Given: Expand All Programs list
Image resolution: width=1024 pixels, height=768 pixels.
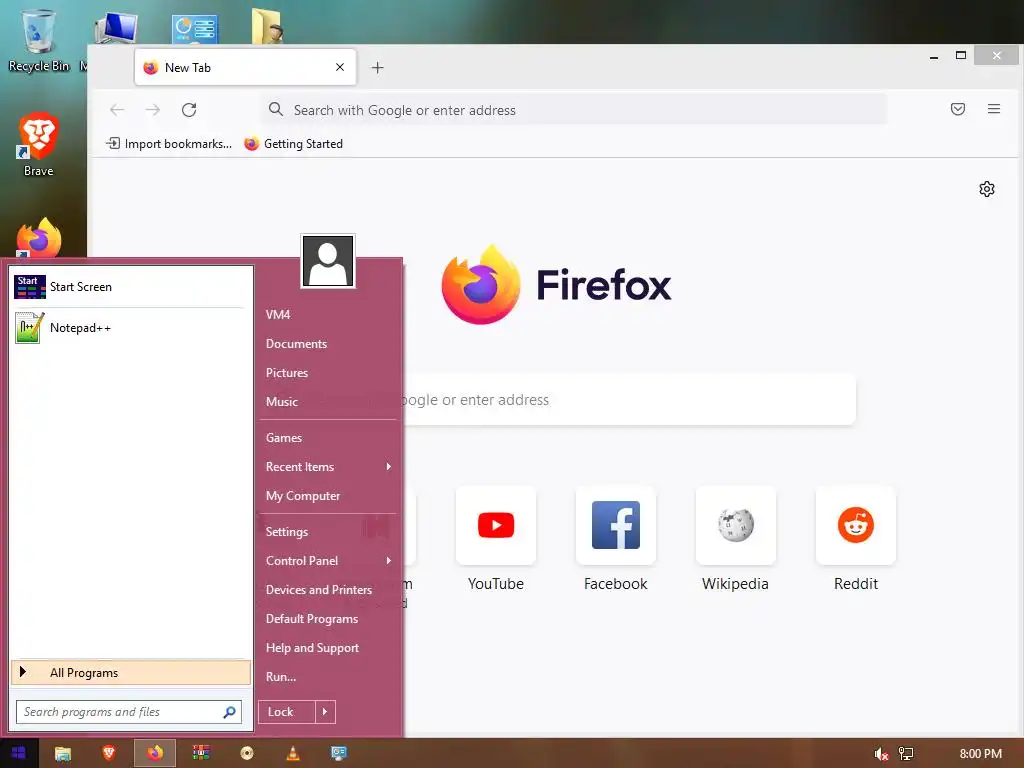Looking at the screenshot, I should pos(131,673).
